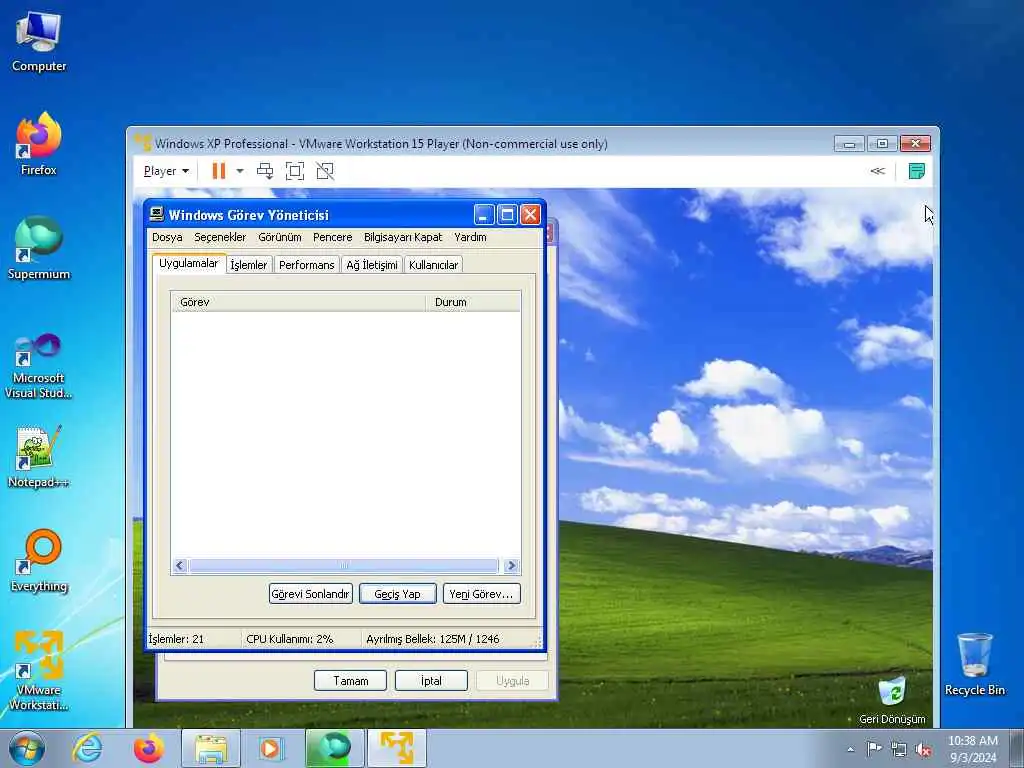1024x768 pixels.
Task: Switch to the İşlemler tab
Action: pos(249,264)
